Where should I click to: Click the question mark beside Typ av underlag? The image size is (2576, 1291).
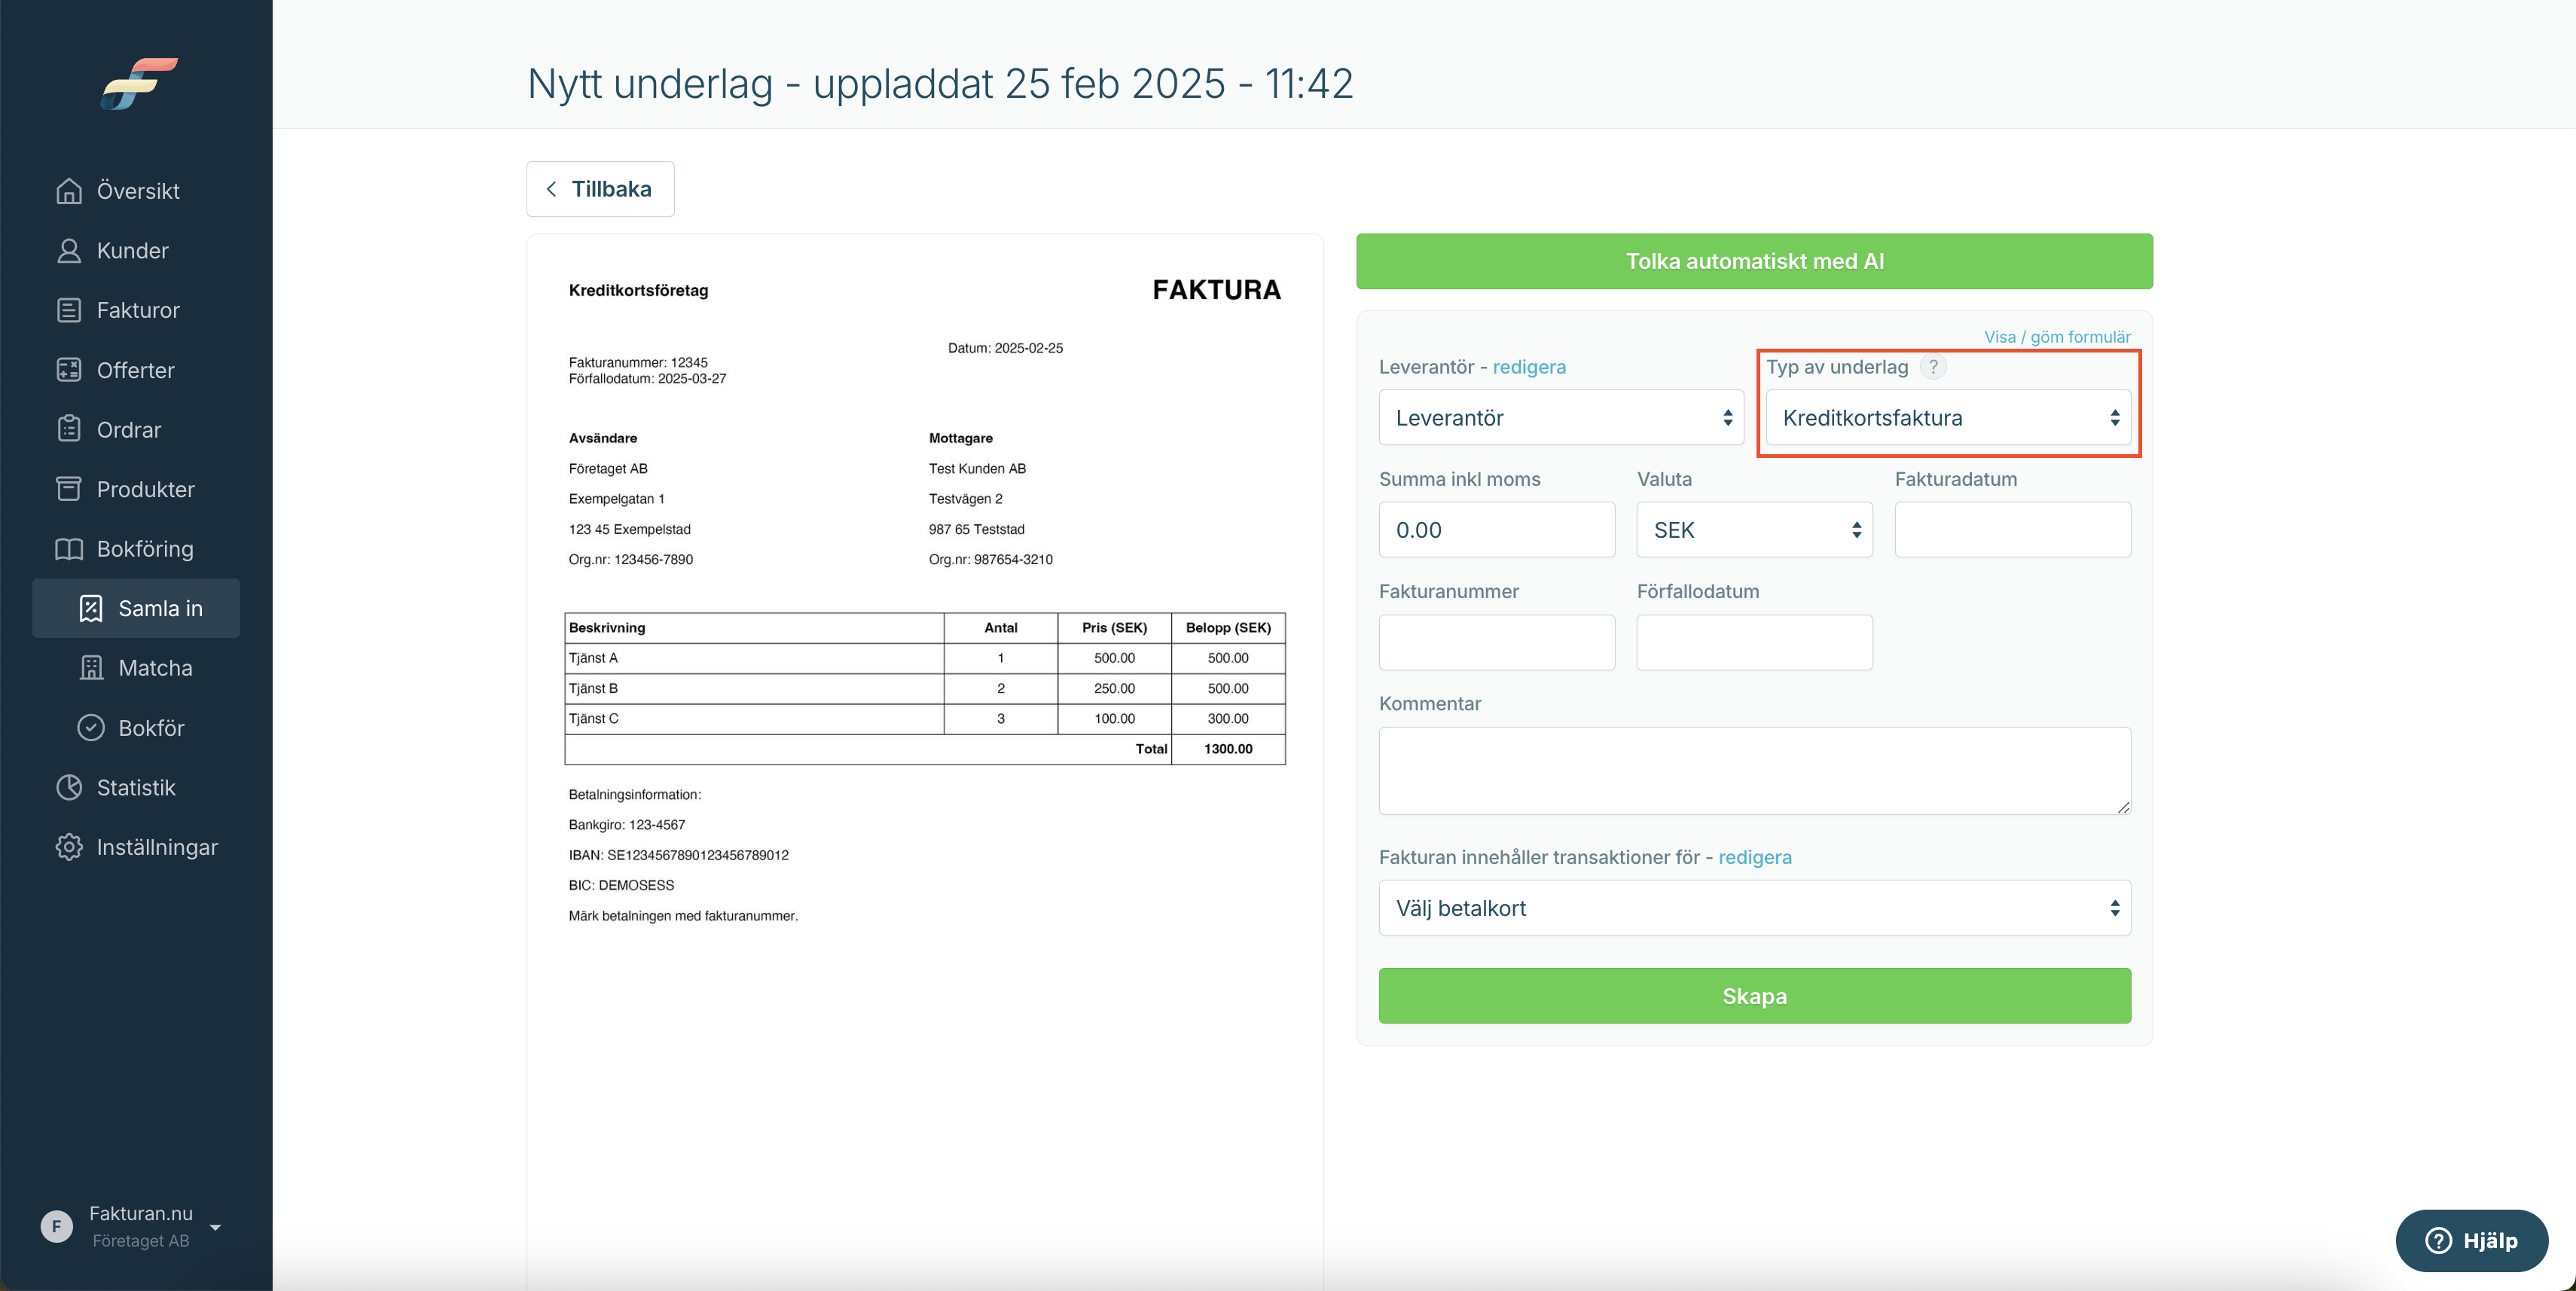click(x=1933, y=367)
